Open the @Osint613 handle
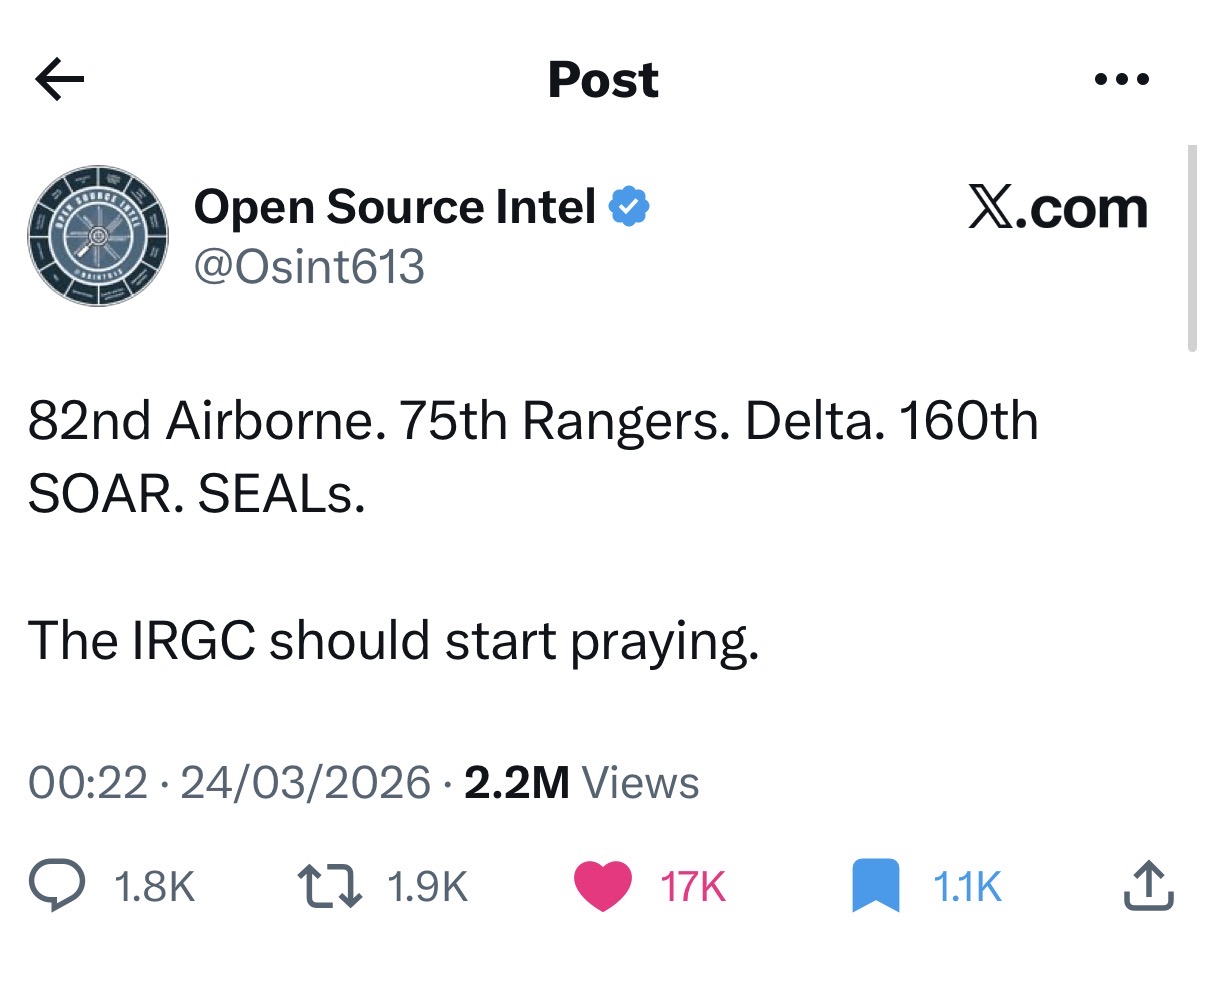 pos(309,267)
